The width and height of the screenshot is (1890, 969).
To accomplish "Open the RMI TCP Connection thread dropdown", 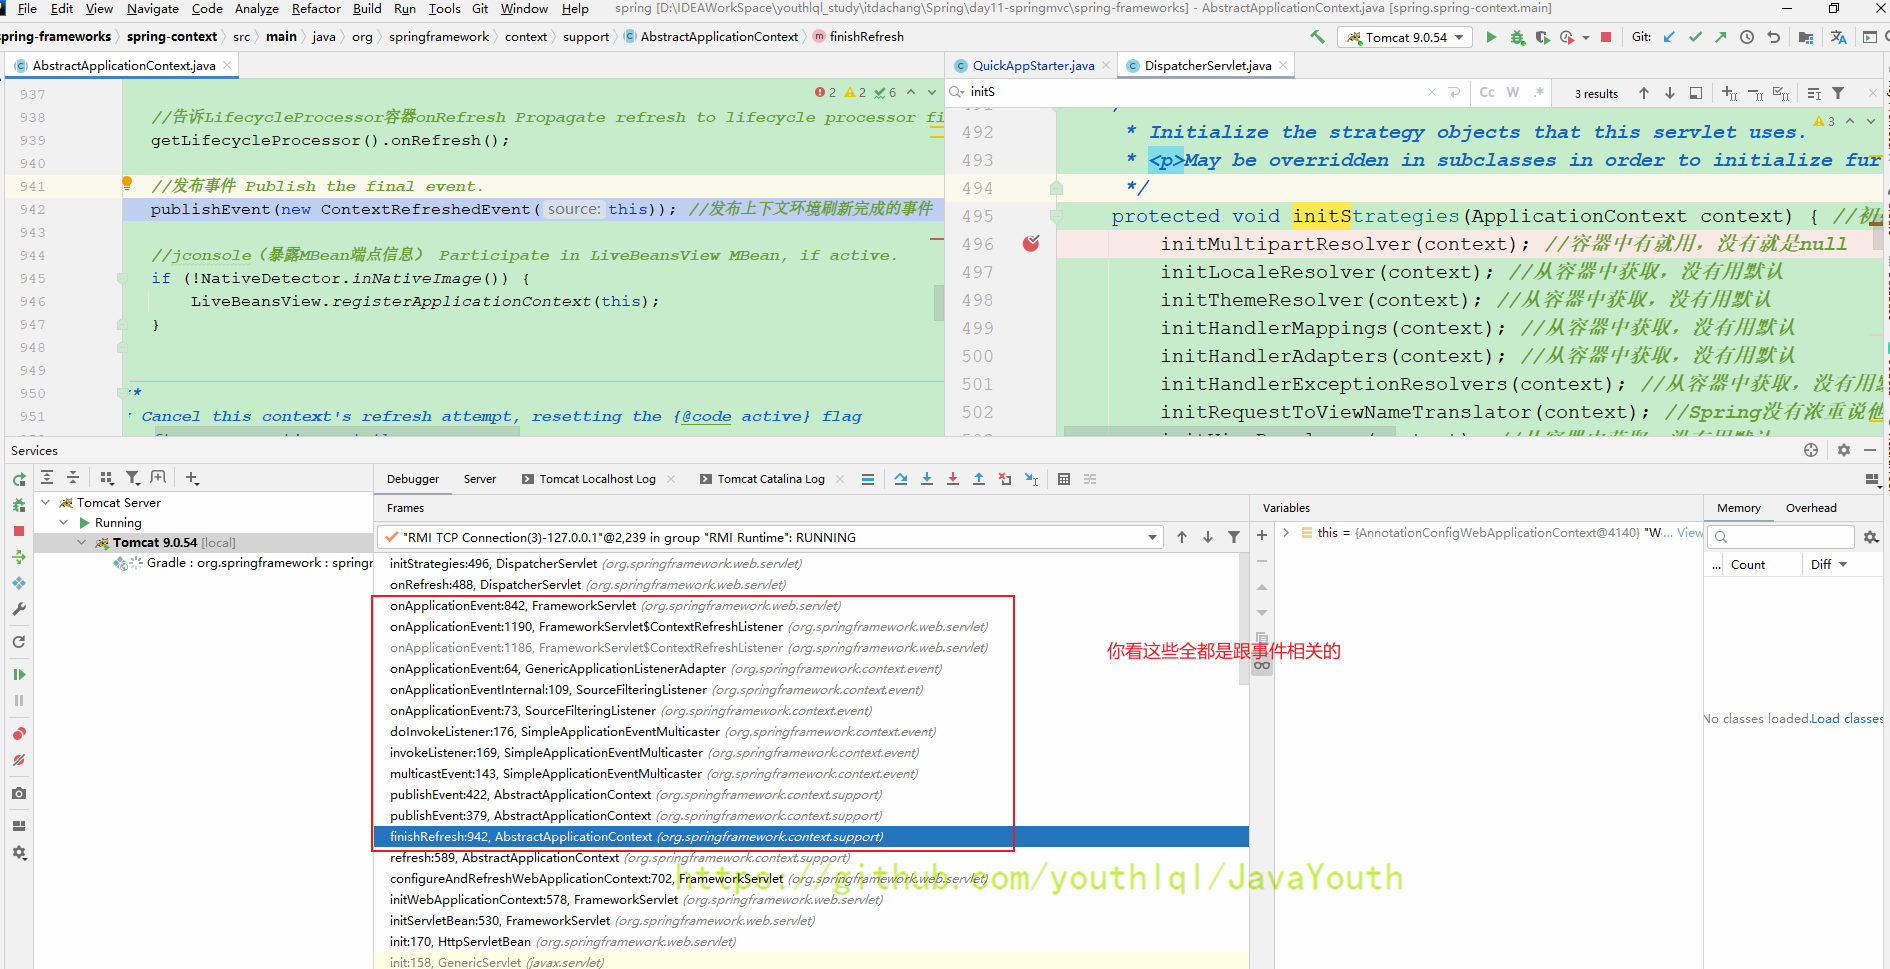I will coord(1152,537).
